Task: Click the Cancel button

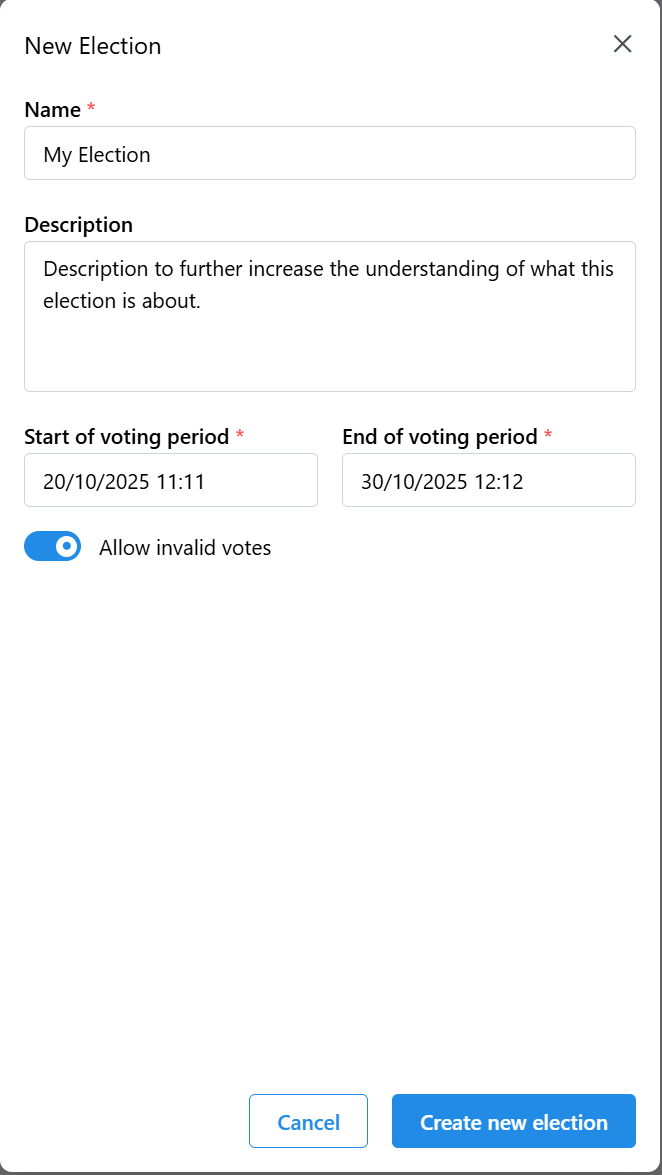Action: click(x=308, y=1121)
